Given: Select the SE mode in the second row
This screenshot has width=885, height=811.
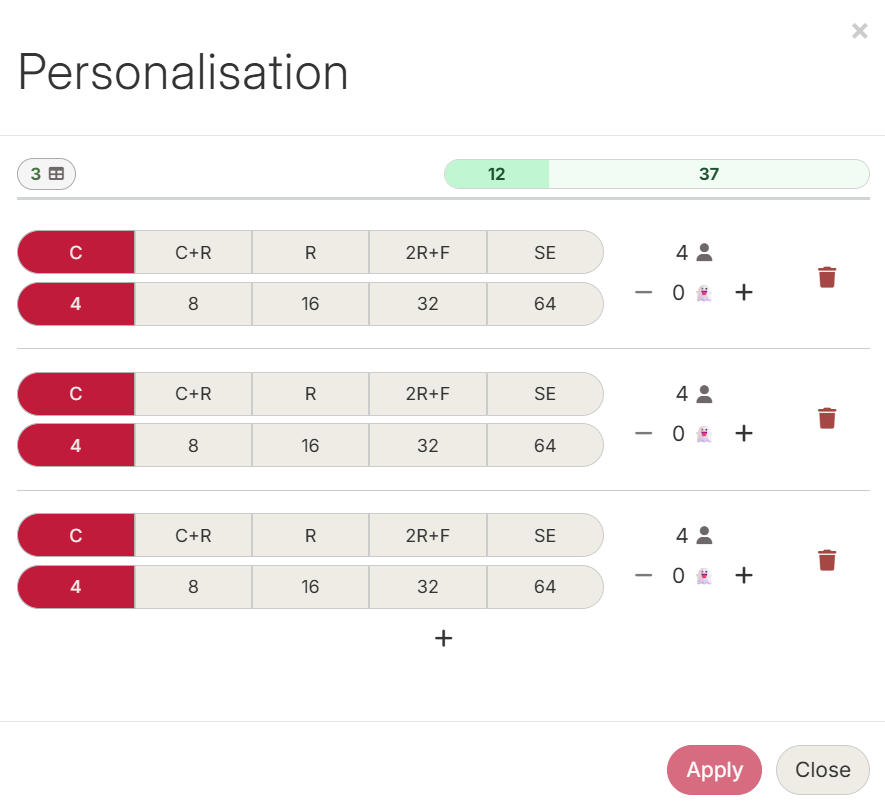Looking at the screenshot, I should (545, 394).
